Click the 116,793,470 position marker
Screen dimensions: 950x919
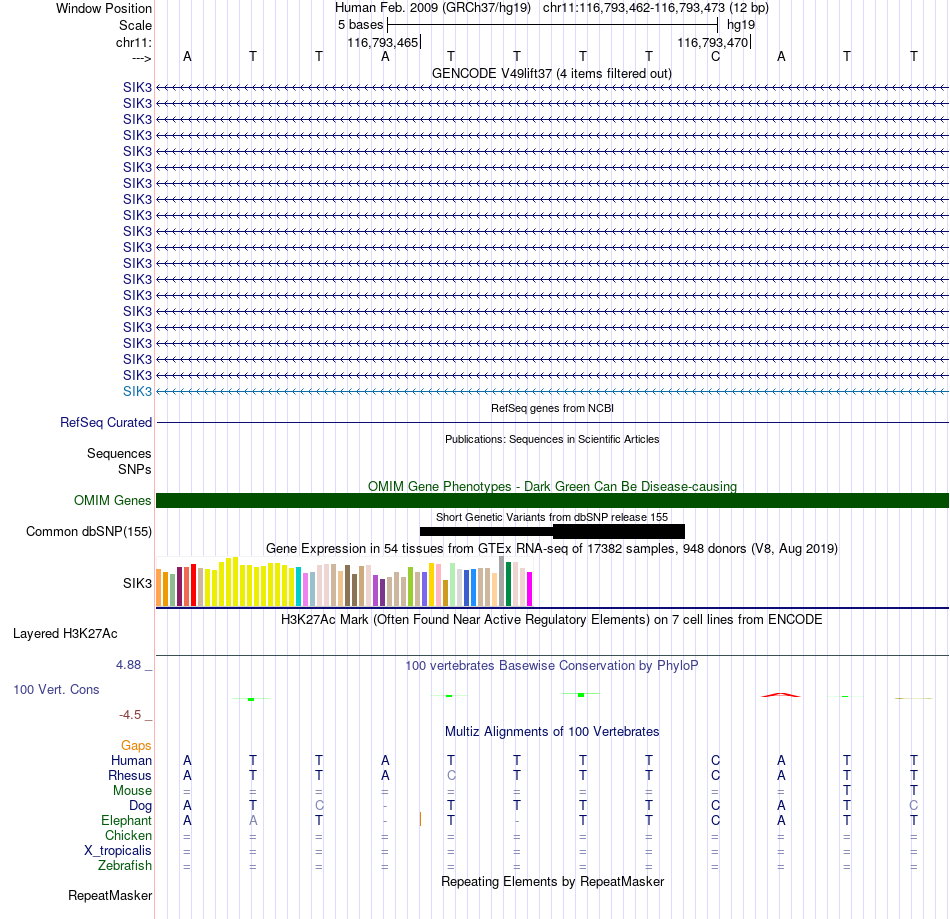click(712, 42)
